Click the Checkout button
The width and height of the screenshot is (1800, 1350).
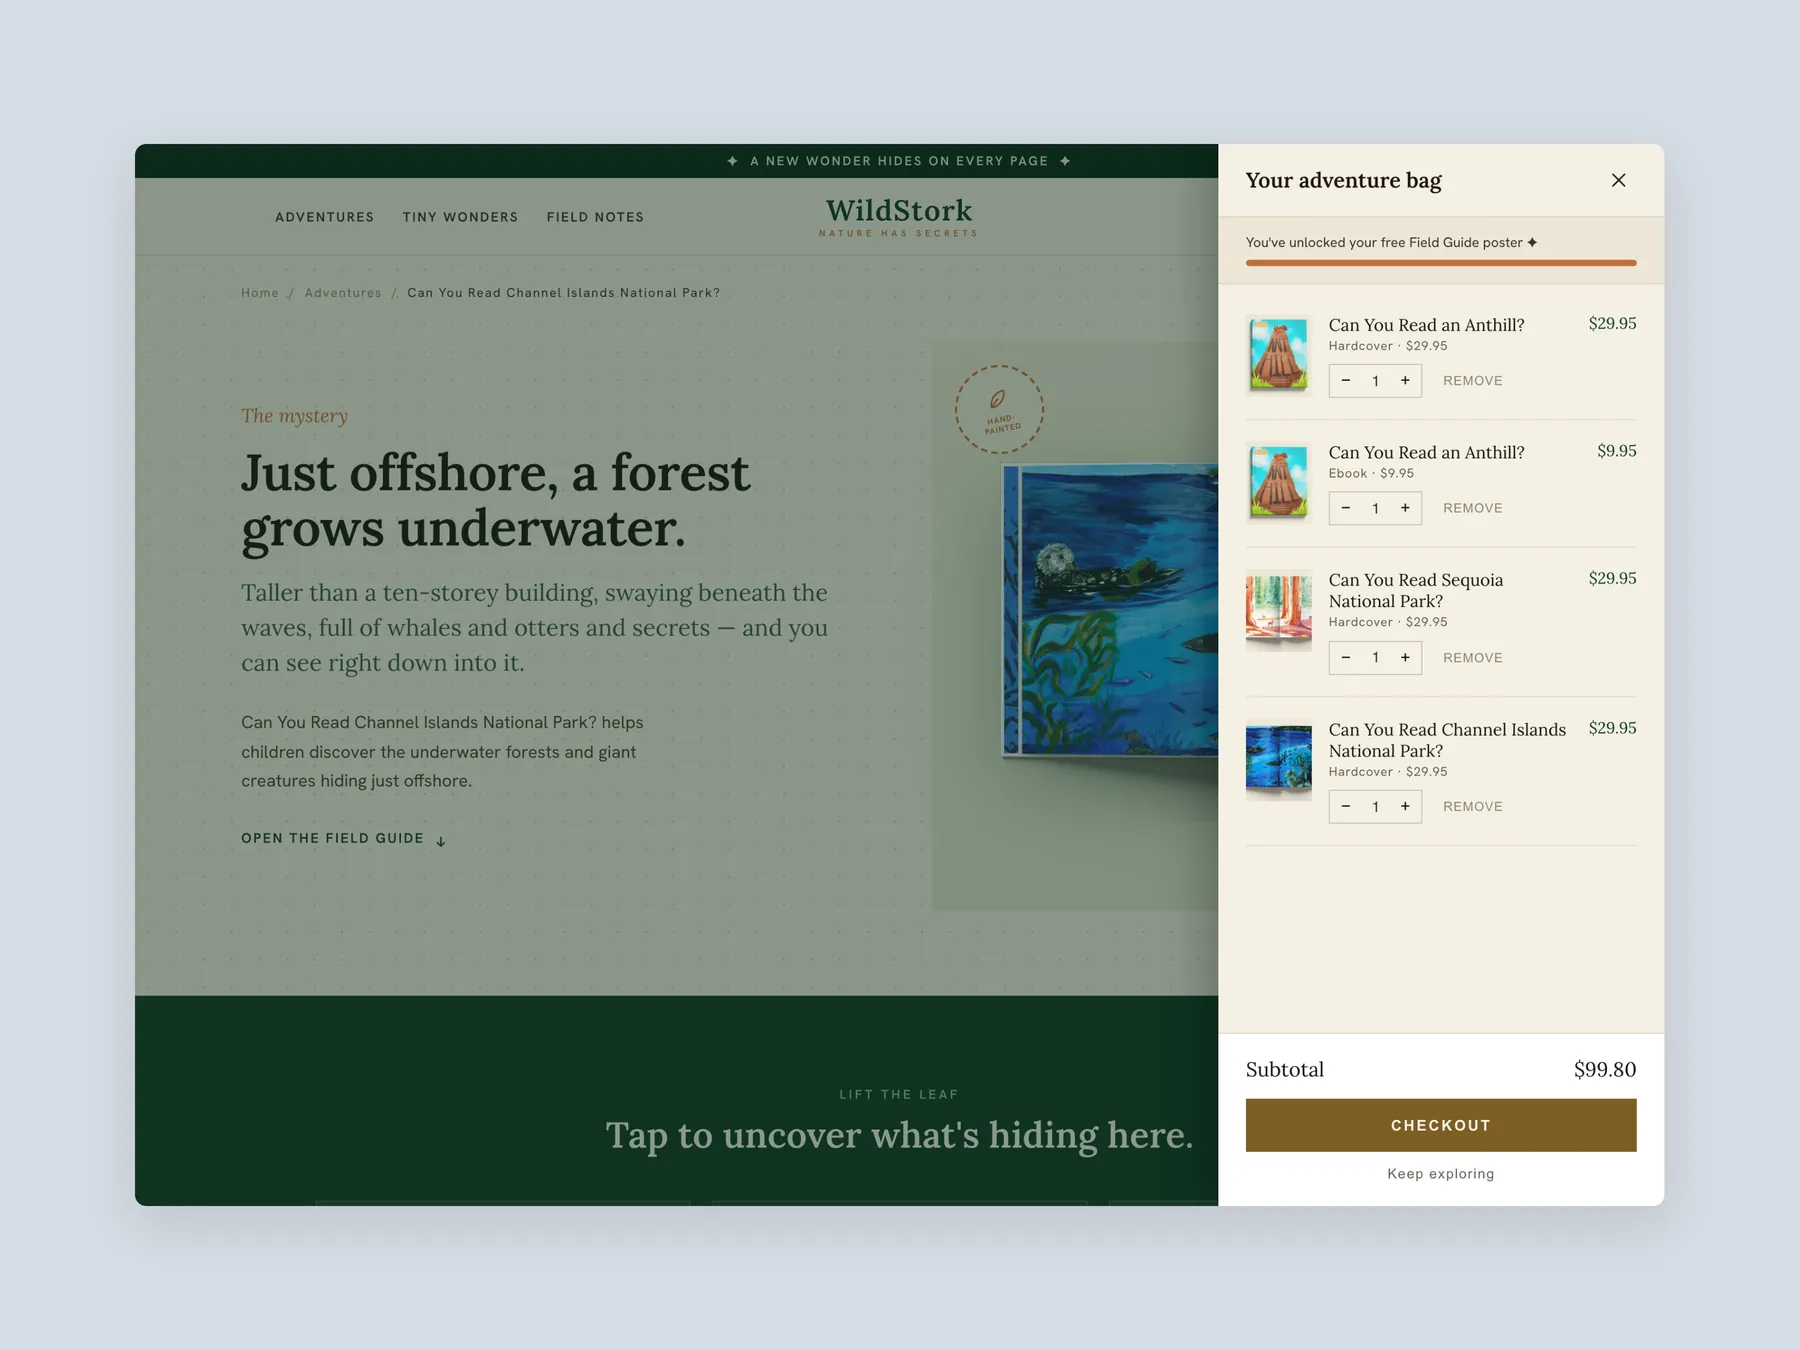click(1441, 1125)
